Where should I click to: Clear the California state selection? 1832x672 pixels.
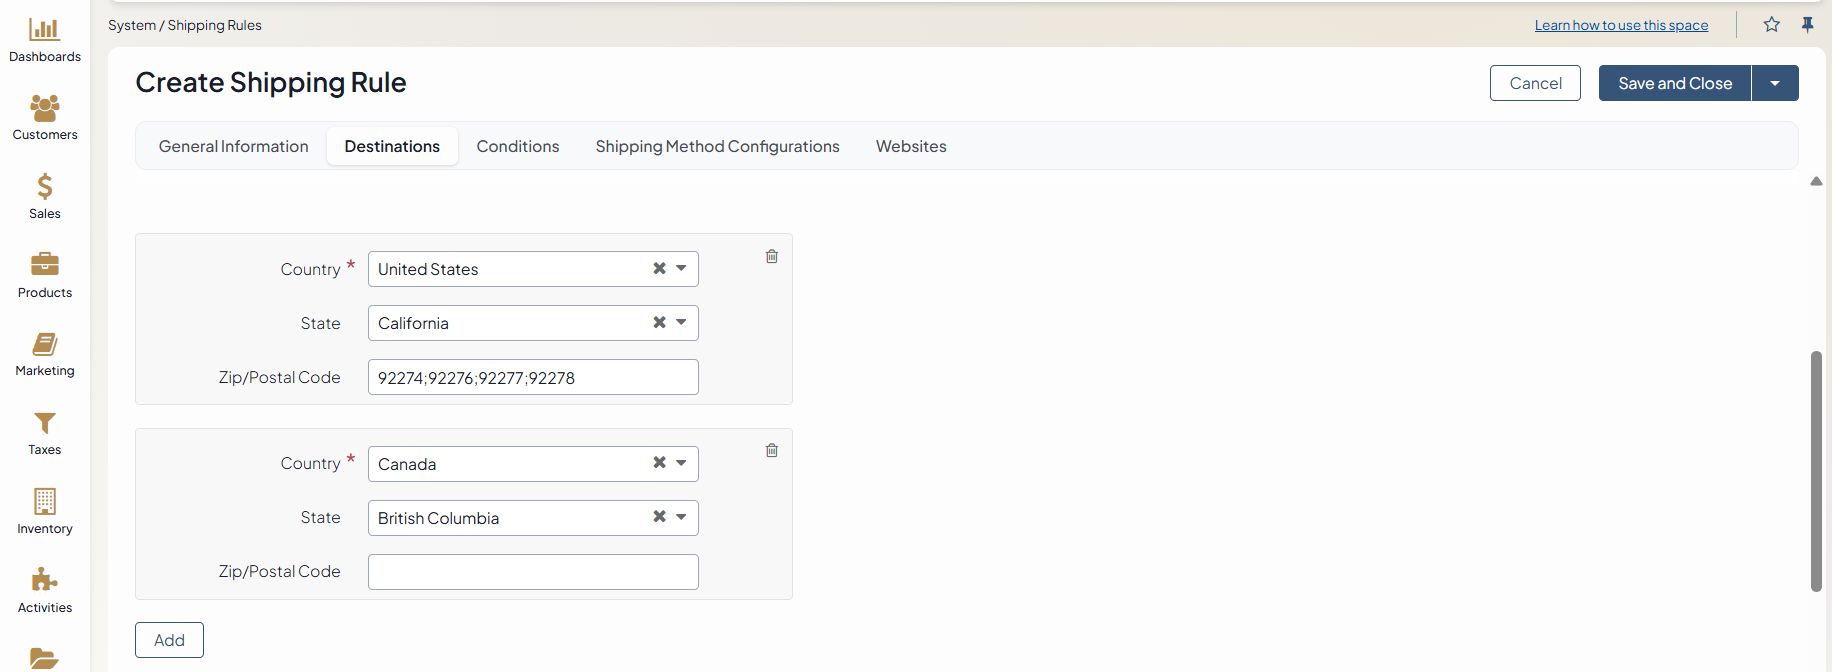pyautogui.click(x=659, y=323)
